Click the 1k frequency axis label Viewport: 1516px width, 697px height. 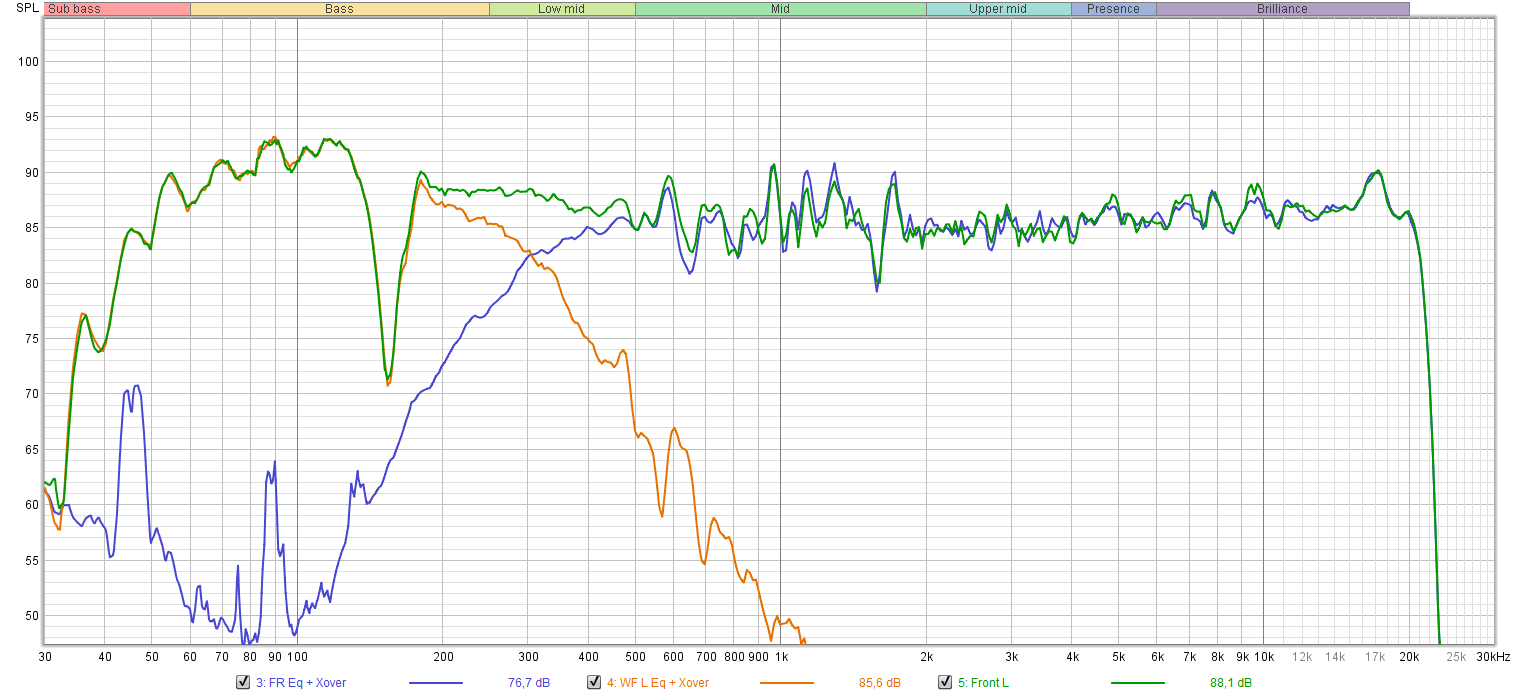tap(780, 657)
